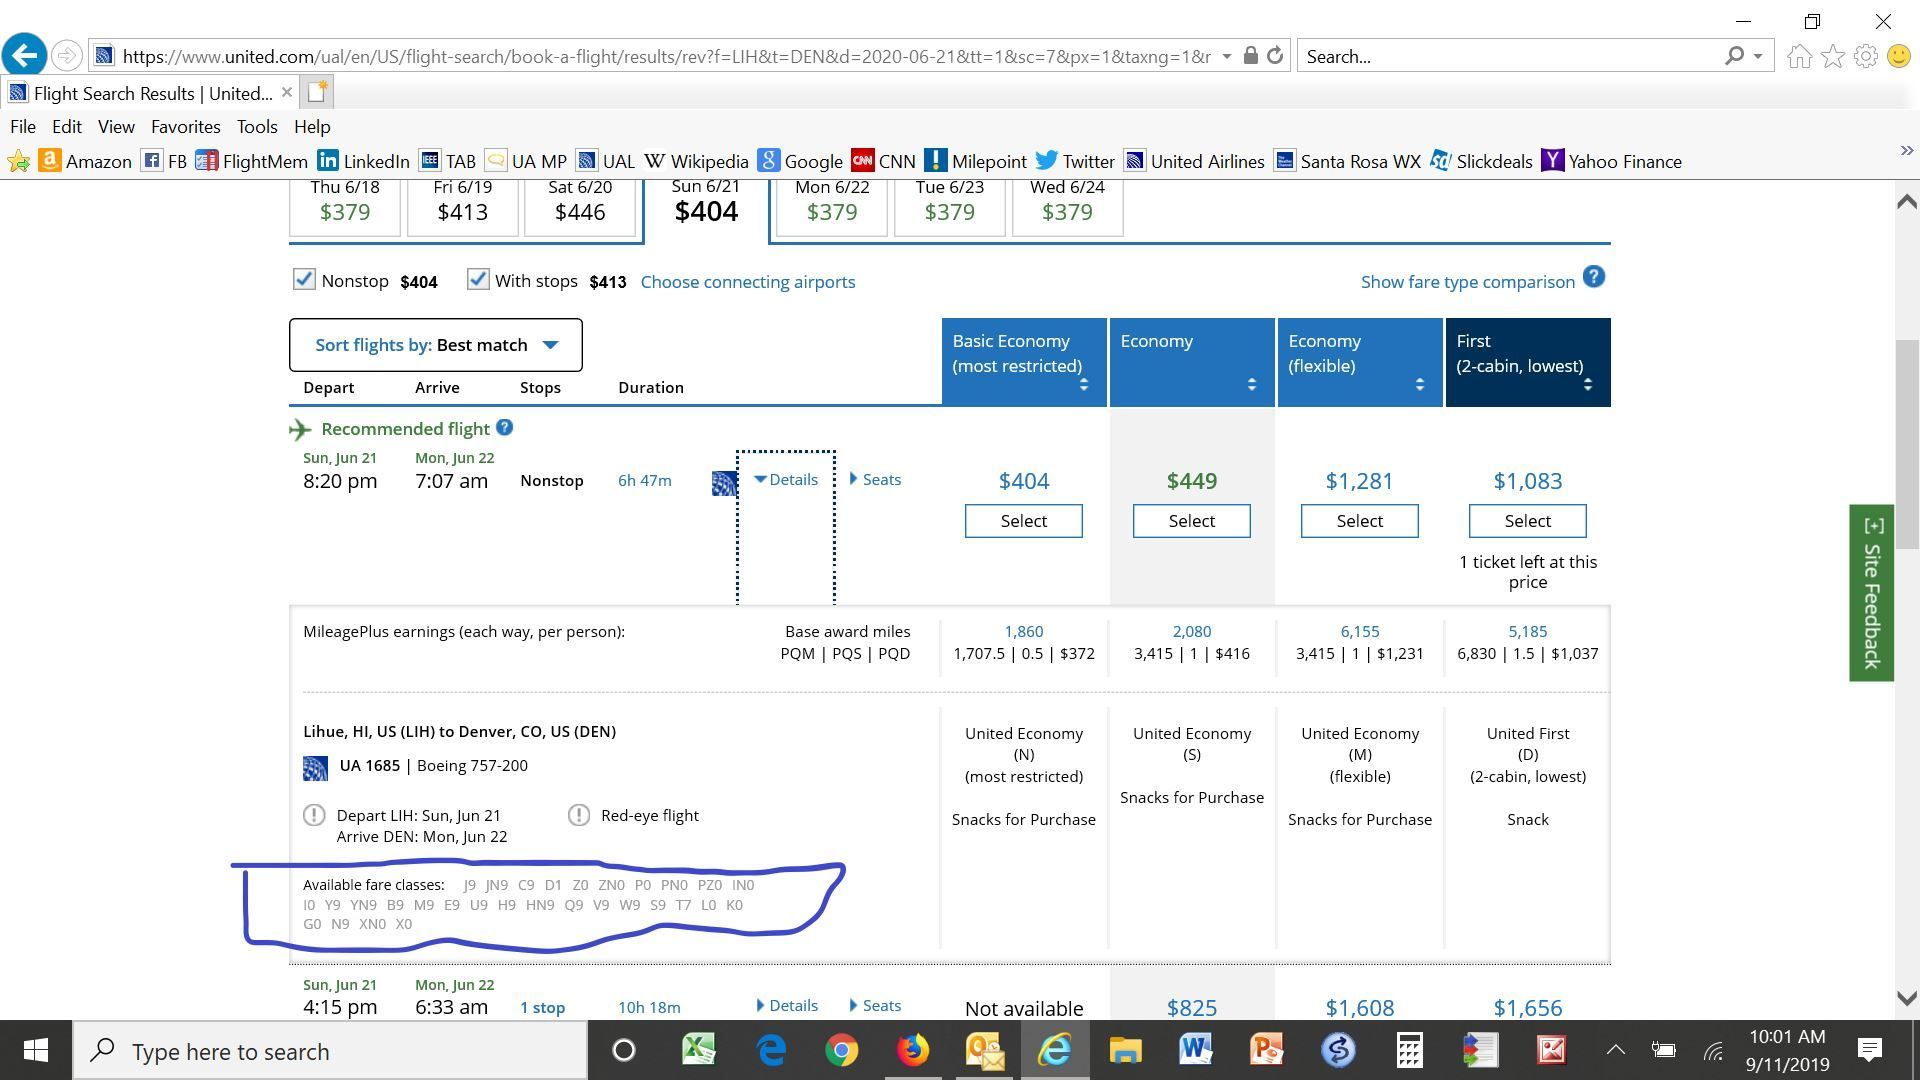
Task: Open the browser Home icon
Action: [1799, 56]
